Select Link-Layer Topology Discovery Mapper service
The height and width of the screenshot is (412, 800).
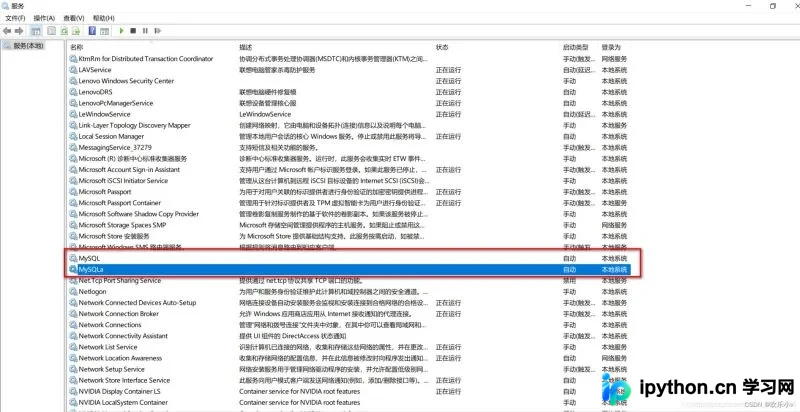tap(134, 125)
